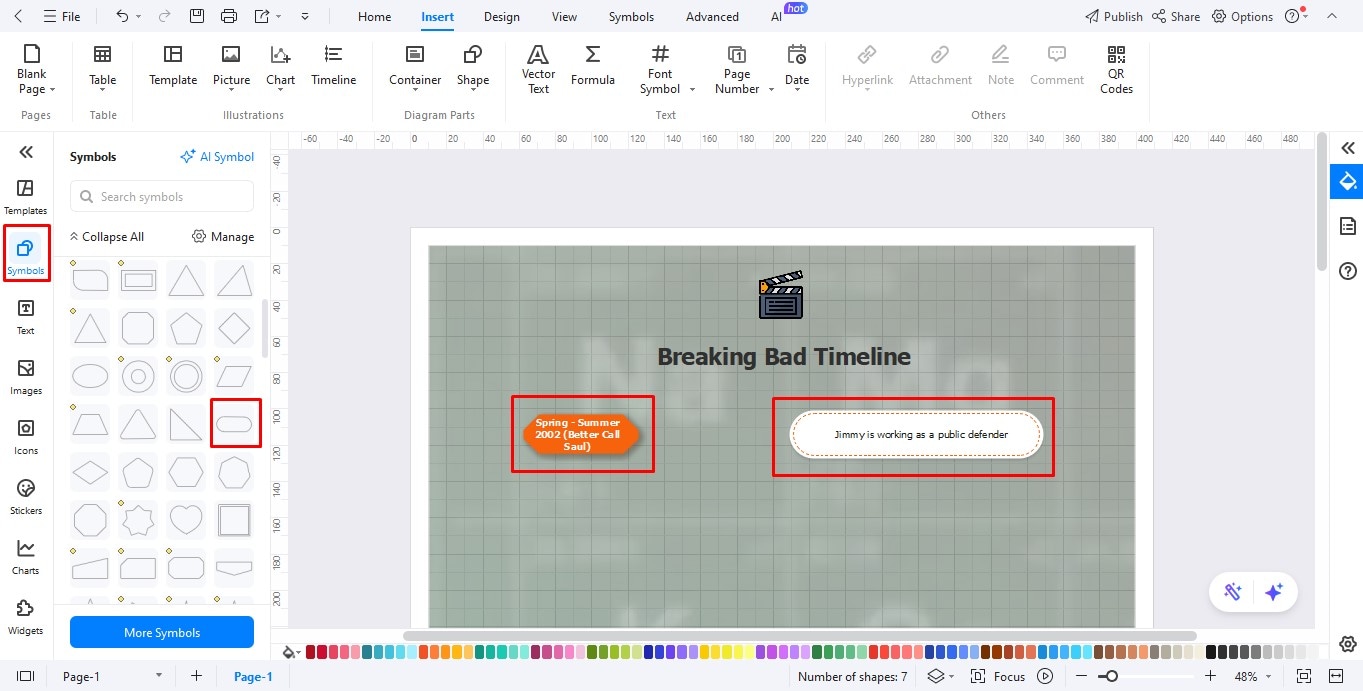Open the Icons sidebar panel

26,437
